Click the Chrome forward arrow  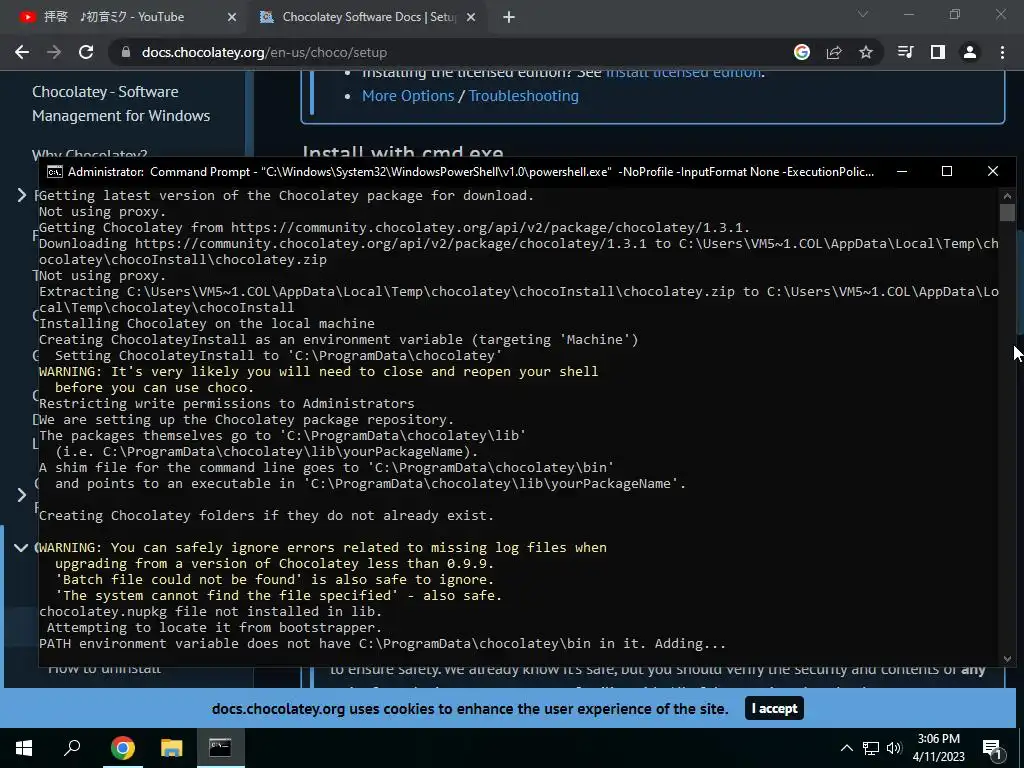pyautogui.click(x=54, y=52)
